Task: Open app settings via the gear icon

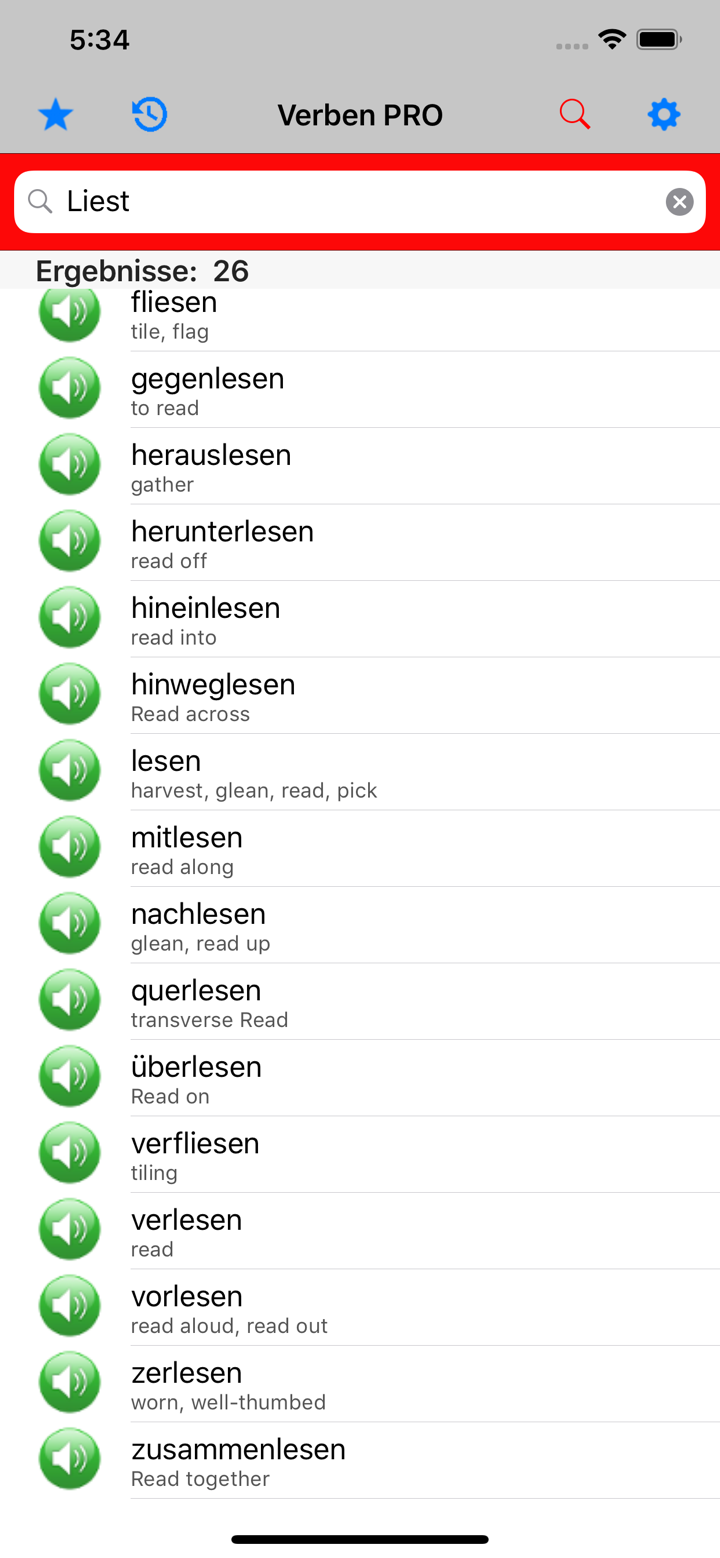Action: tap(663, 114)
